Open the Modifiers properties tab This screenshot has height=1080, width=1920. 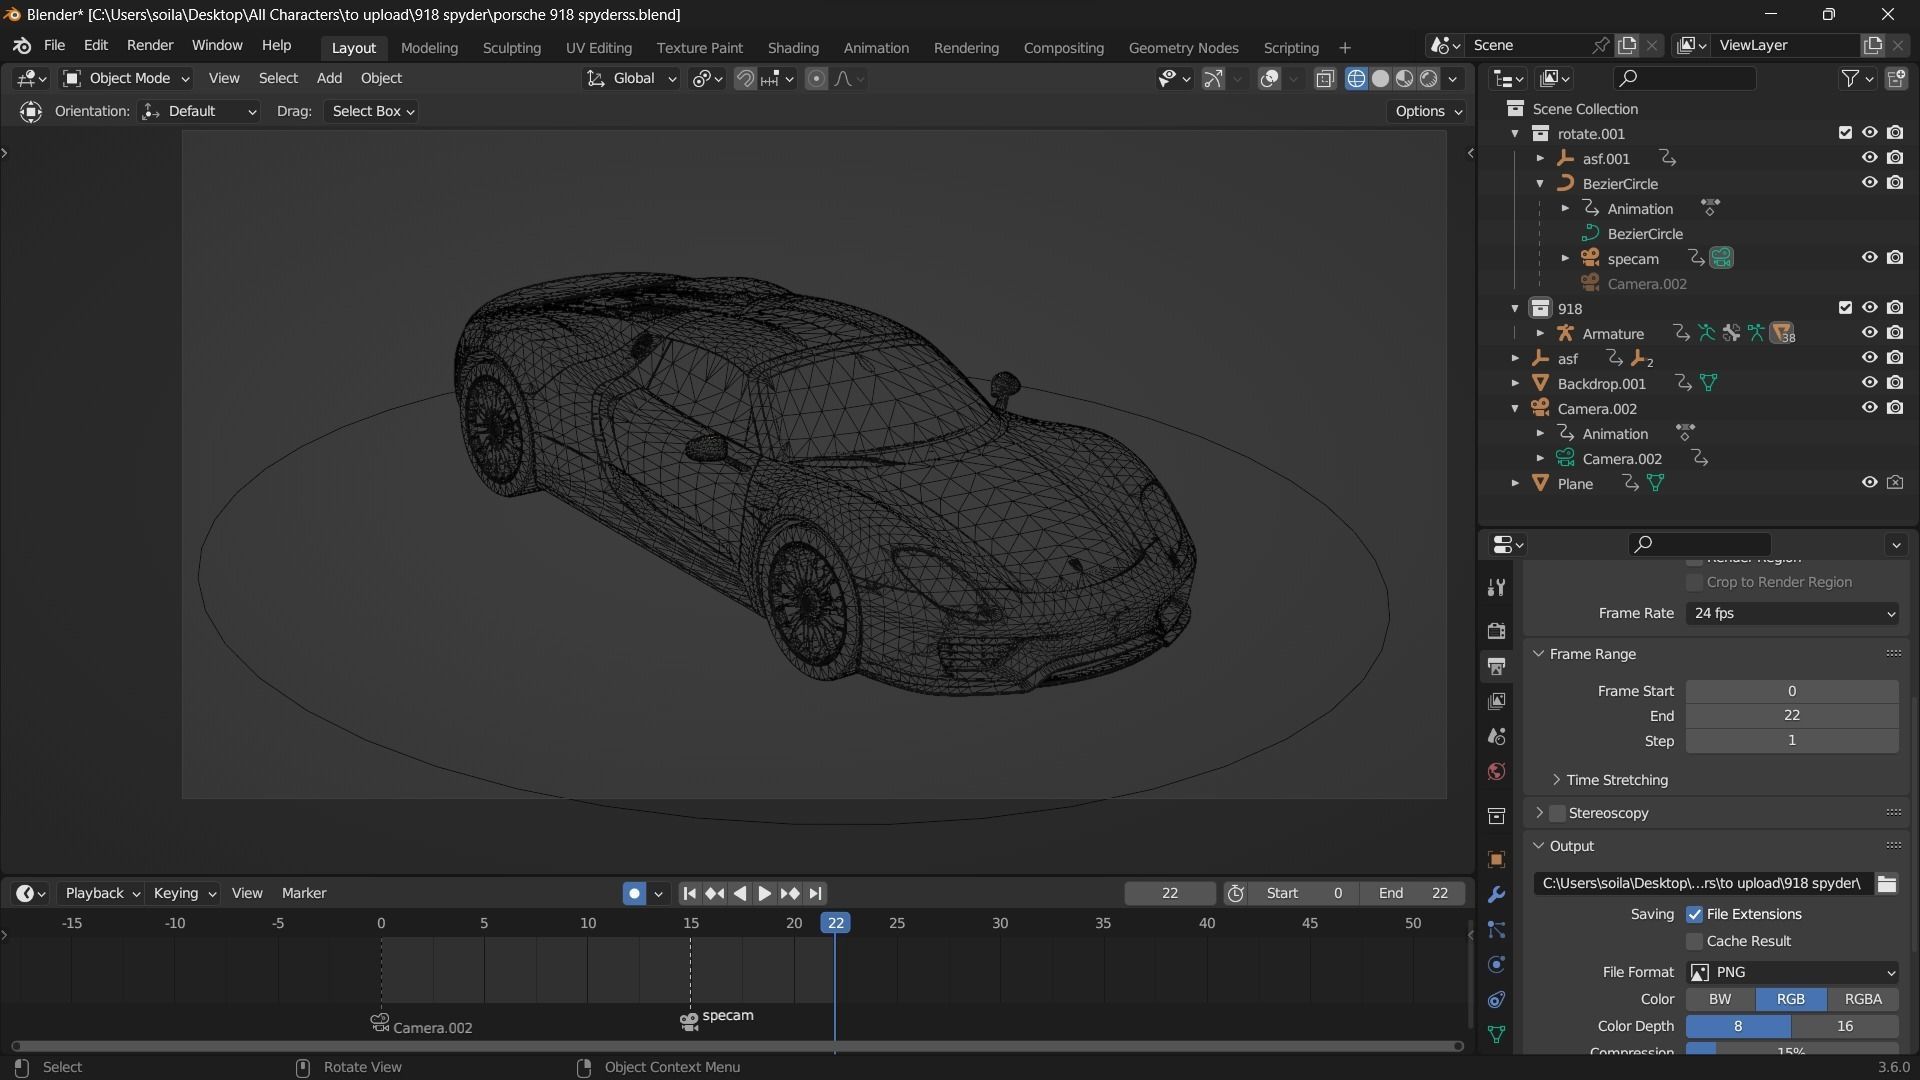[x=1496, y=895]
